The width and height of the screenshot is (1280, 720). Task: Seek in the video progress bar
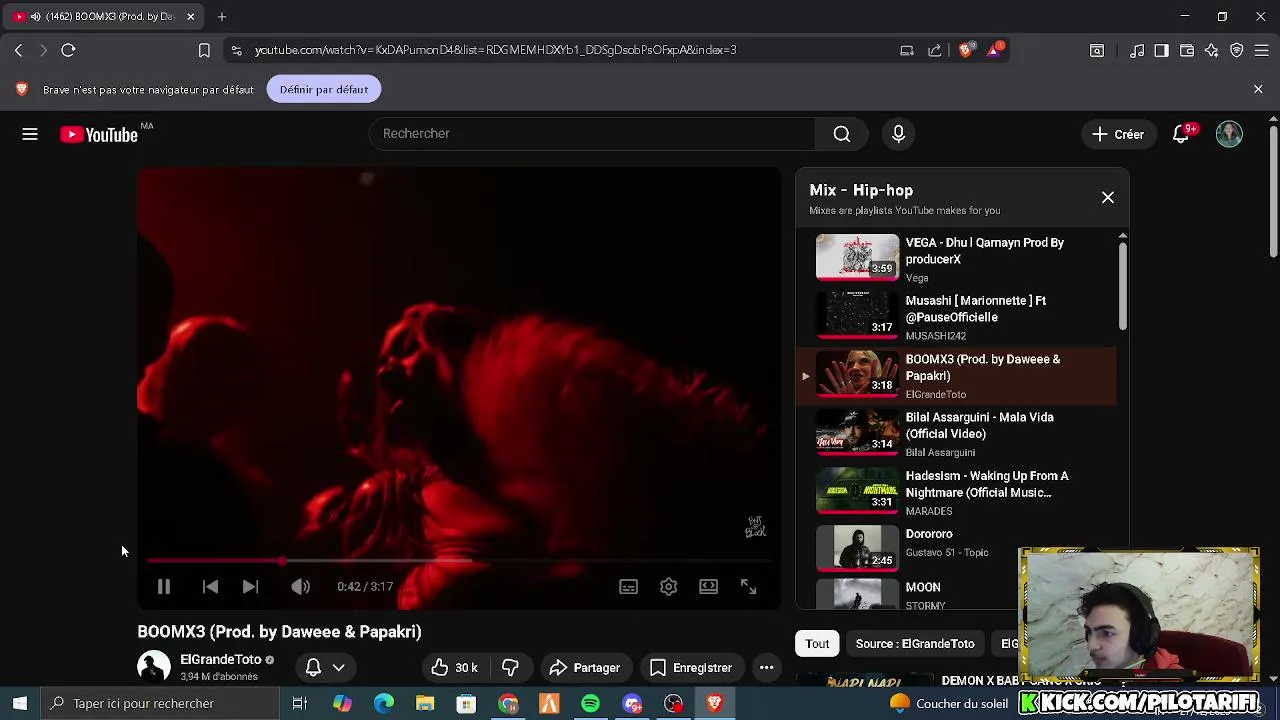pyautogui.click(x=459, y=561)
